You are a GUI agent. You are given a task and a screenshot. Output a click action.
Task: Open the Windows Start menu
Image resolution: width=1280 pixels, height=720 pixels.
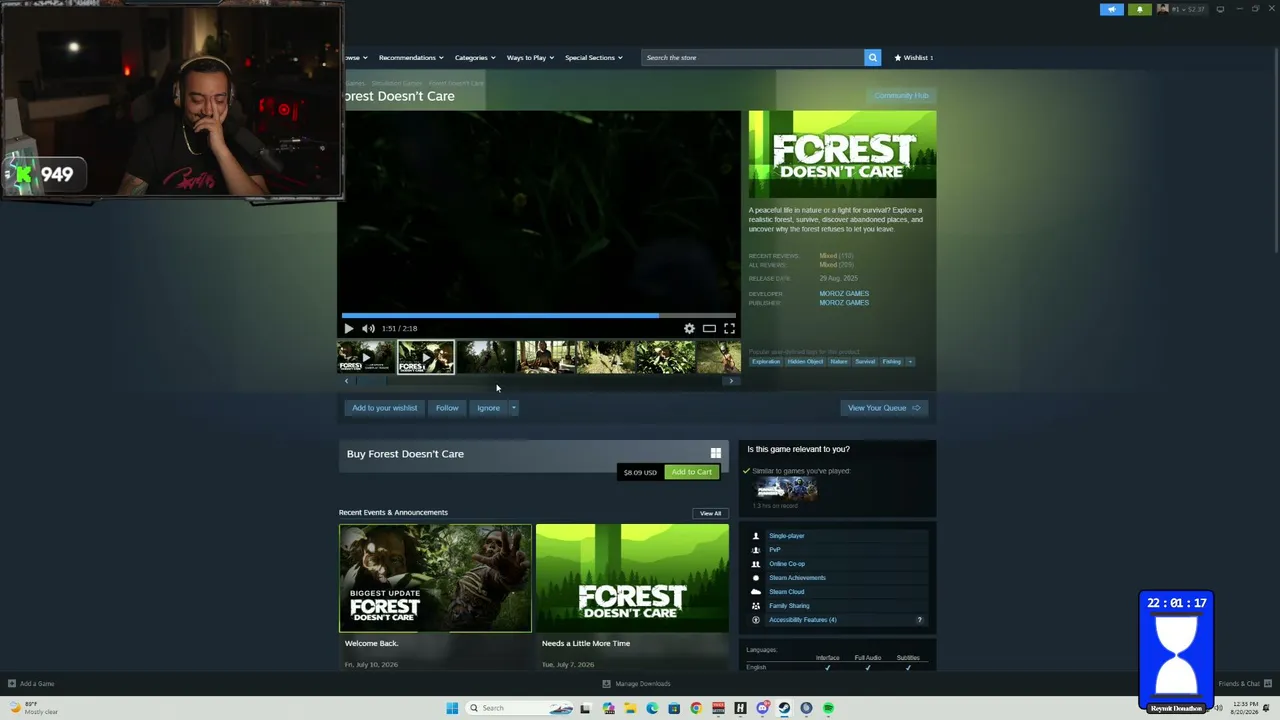tap(452, 708)
